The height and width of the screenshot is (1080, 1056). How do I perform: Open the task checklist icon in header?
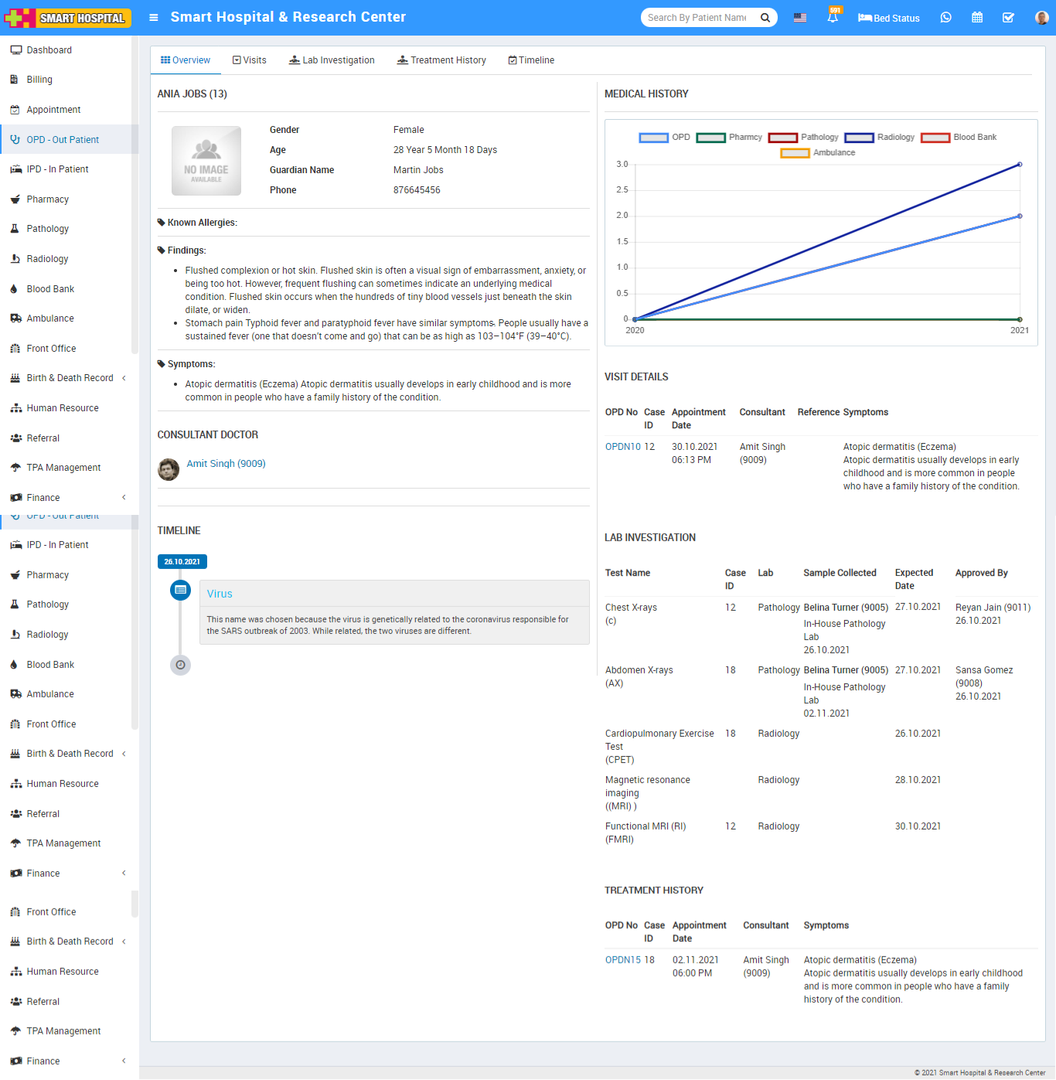point(1008,18)
